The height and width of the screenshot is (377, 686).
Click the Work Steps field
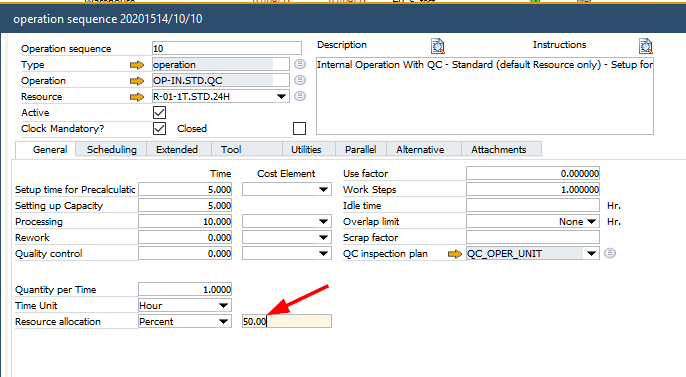tap(533, 189)
